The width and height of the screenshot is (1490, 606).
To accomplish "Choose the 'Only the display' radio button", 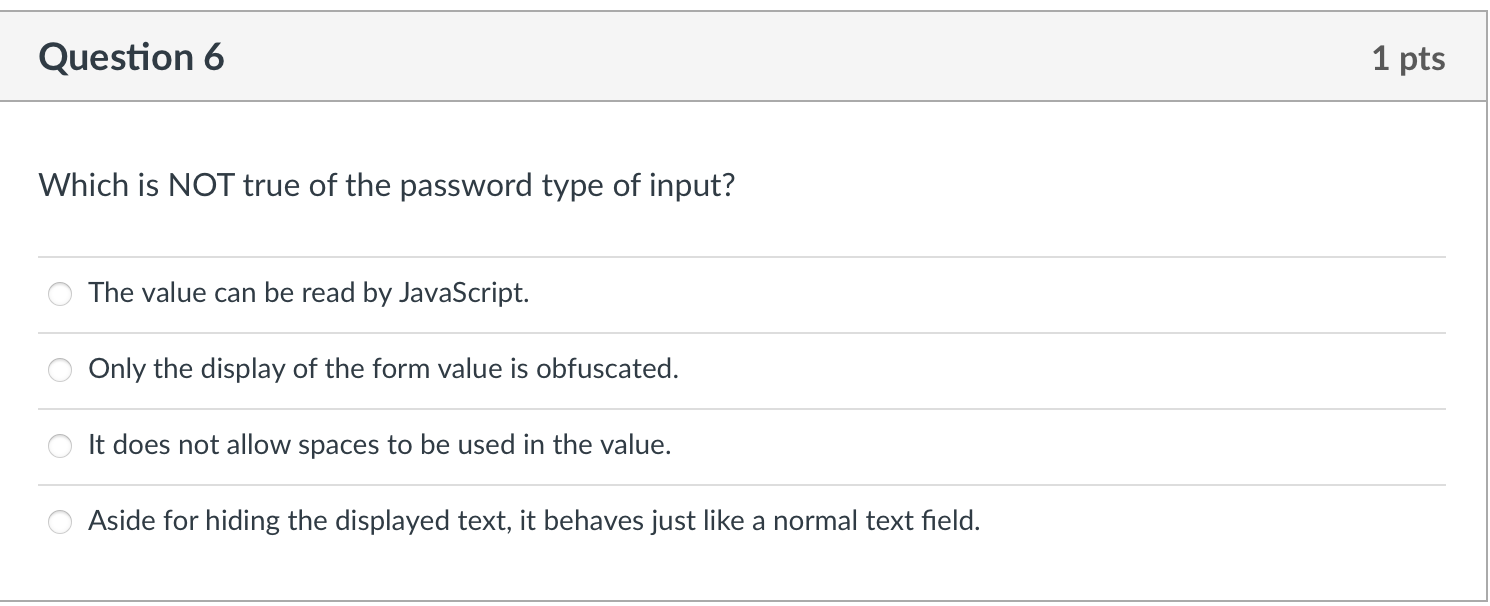I will click(x=61, y=370).
